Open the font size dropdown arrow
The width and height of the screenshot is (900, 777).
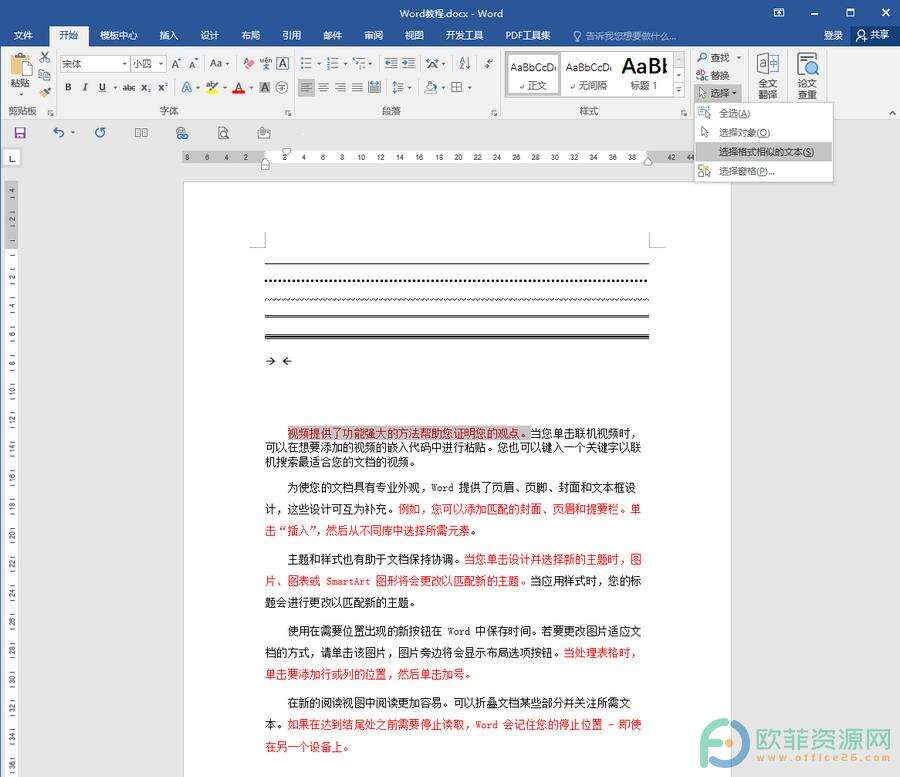161,64
